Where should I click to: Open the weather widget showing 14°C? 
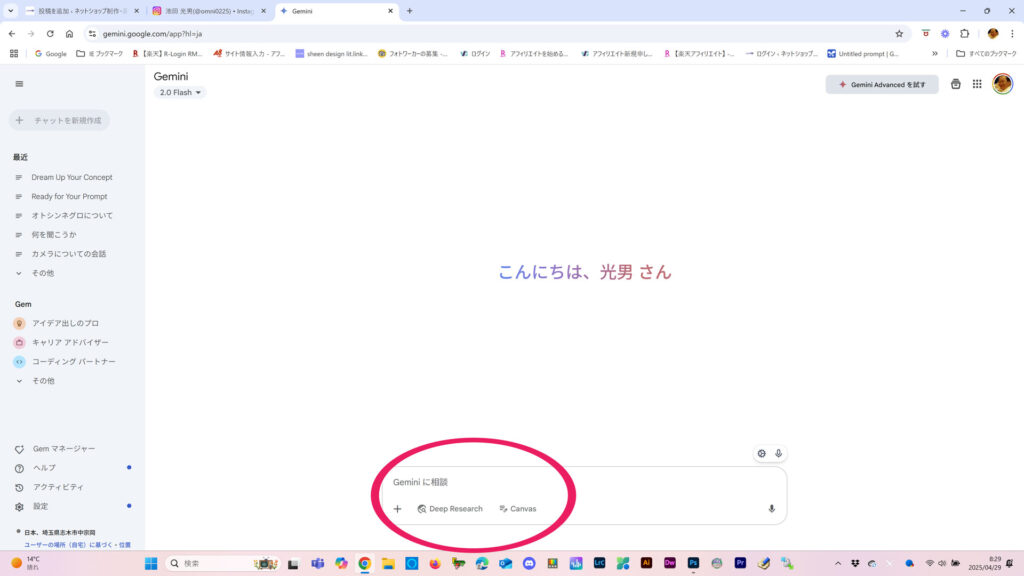point(25,564)
